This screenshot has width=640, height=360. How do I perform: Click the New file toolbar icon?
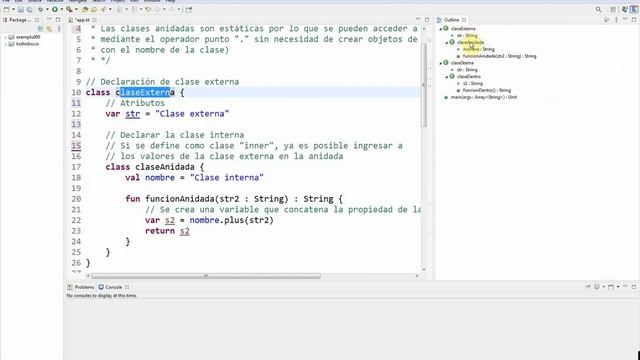click(x=6, y=9)
